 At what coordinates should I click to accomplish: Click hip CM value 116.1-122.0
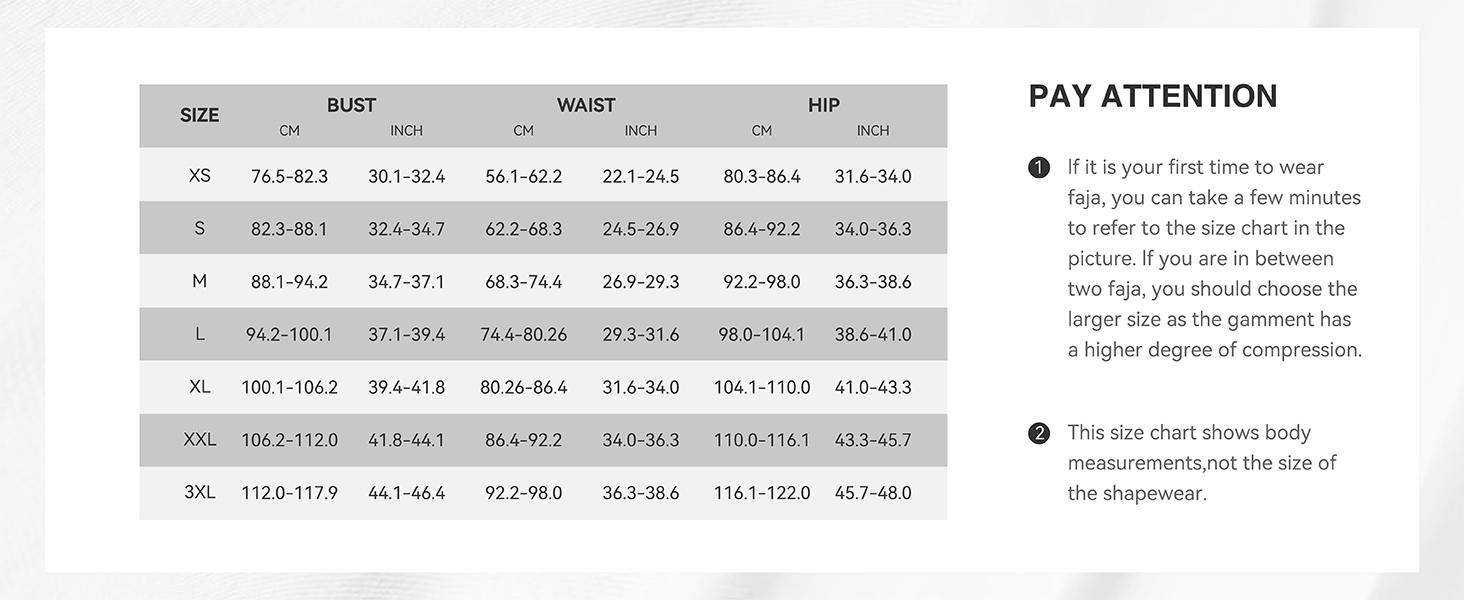761,493
